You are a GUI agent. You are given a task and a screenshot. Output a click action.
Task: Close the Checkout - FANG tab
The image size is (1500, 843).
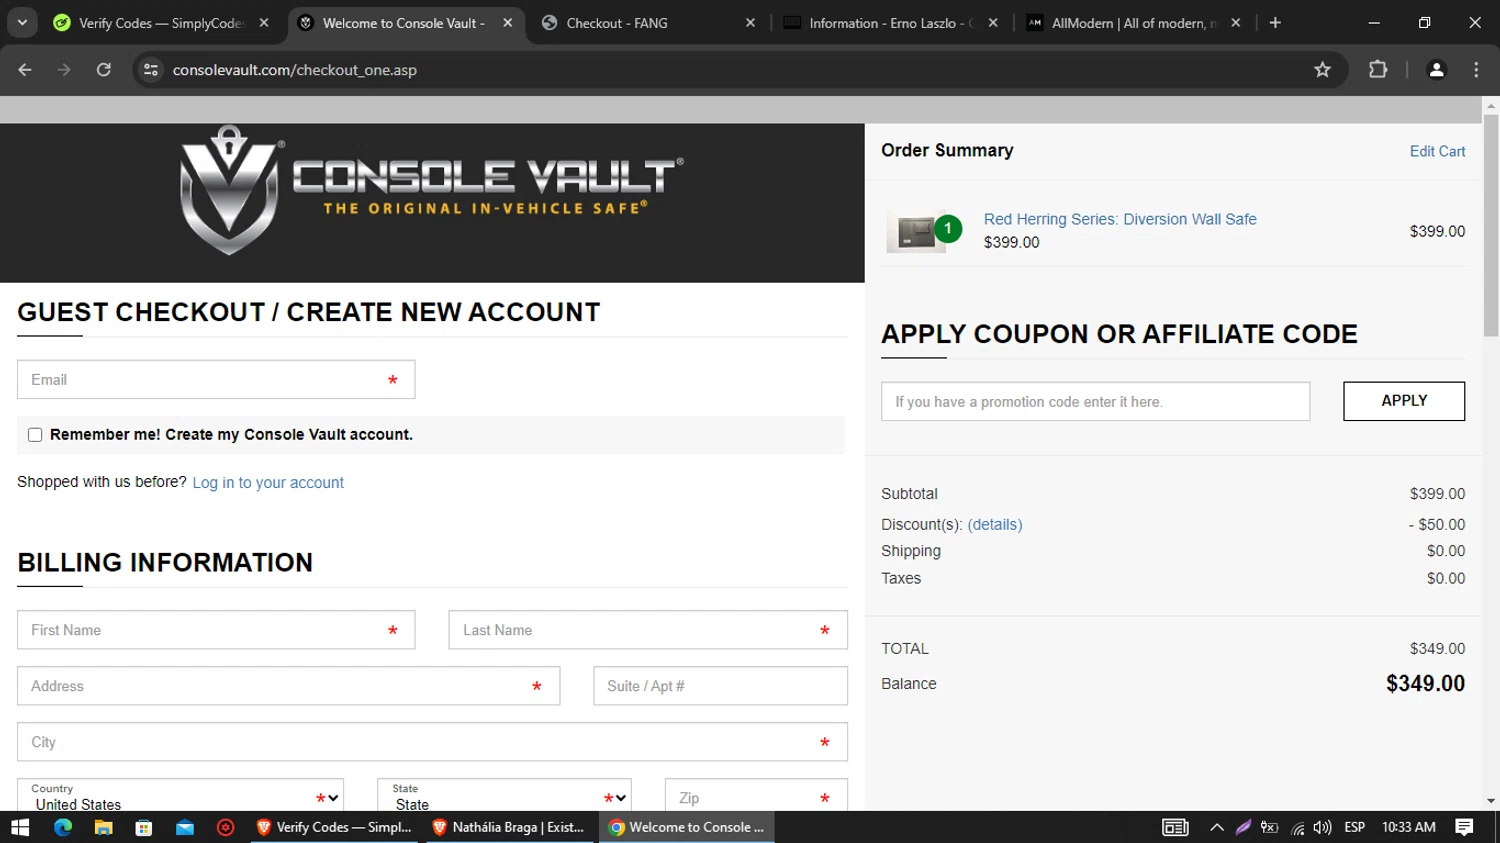pos(751,23)
